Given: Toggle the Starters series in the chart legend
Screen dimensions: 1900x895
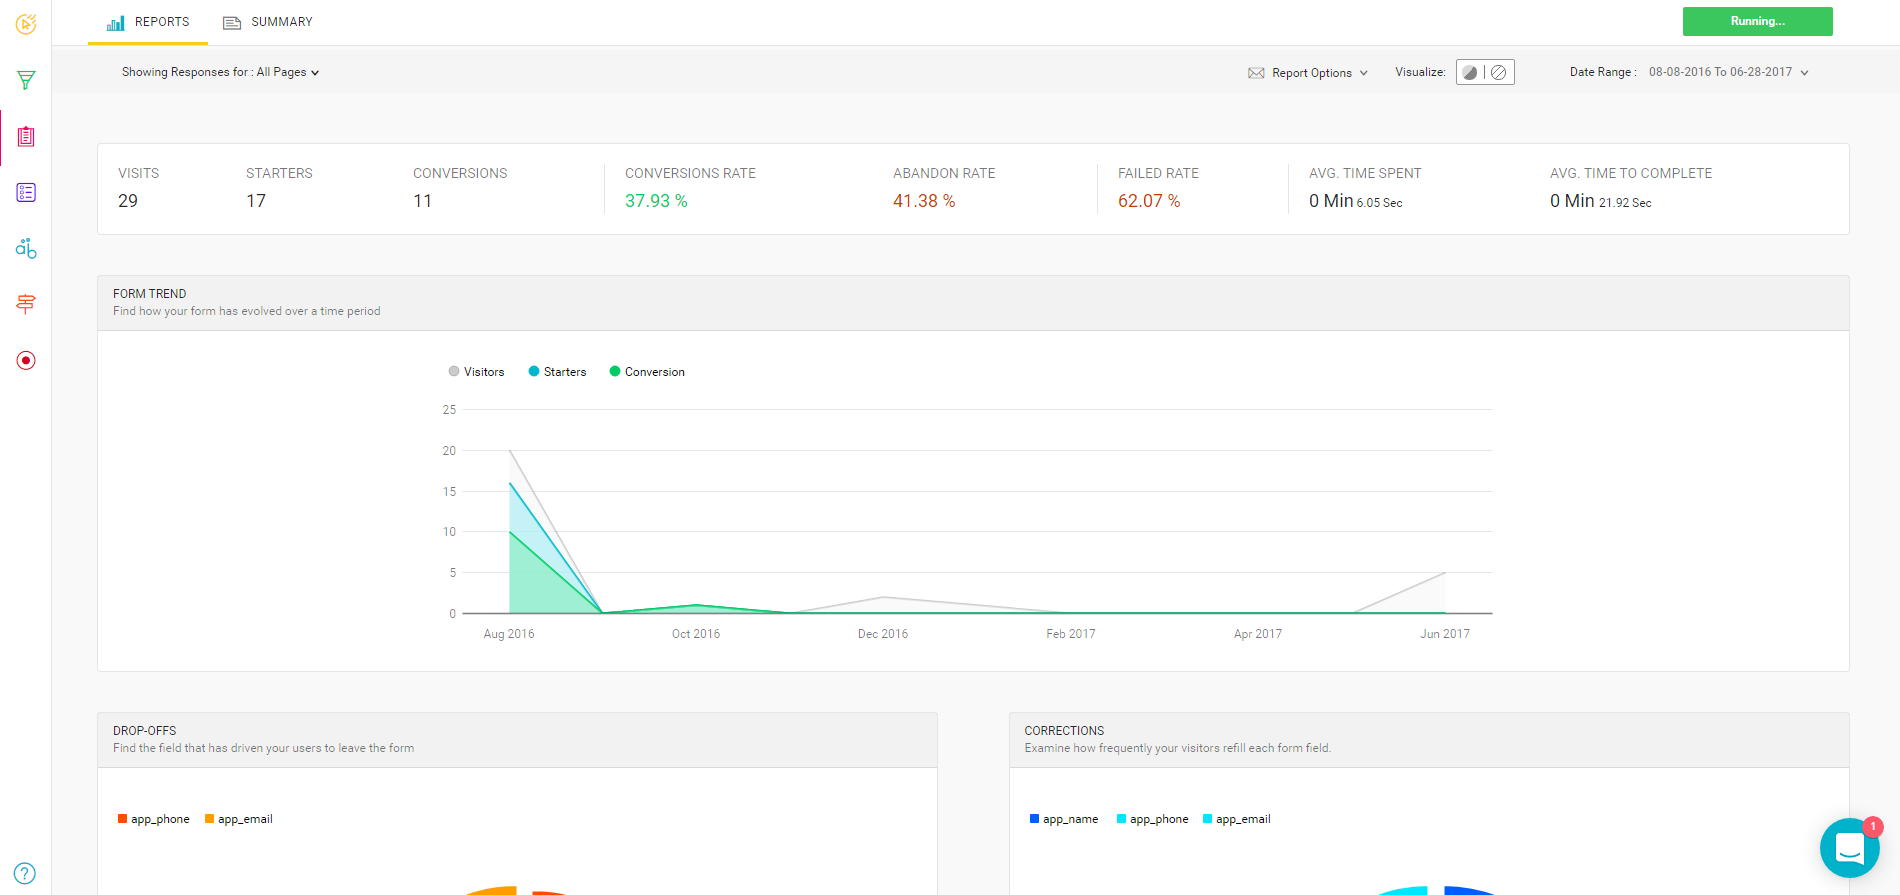Looking at the screenshot, I should [558, 372].
